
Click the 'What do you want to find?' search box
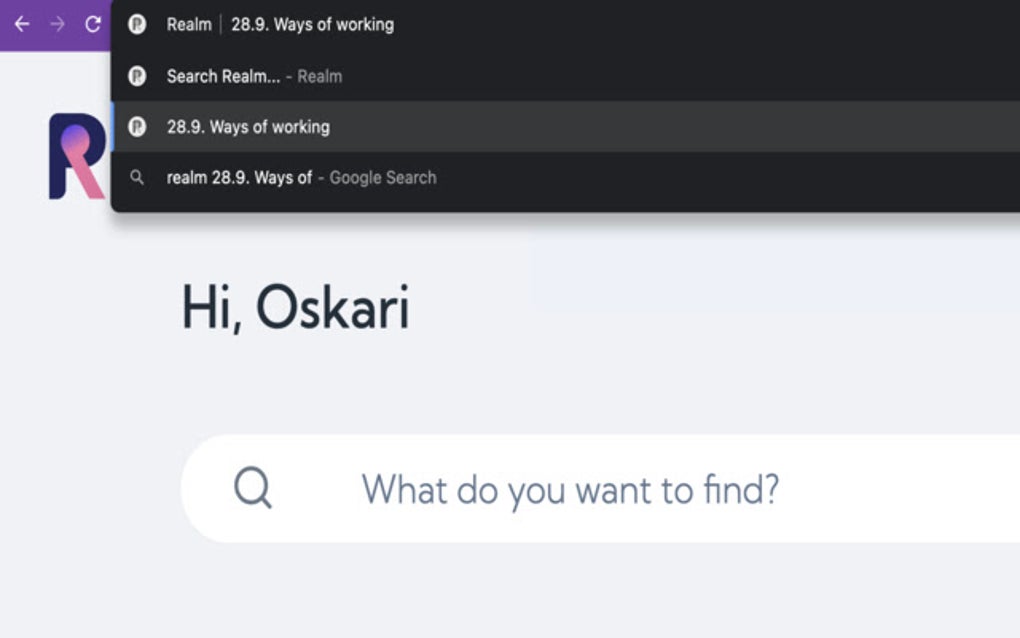click(x=570, y=490)
